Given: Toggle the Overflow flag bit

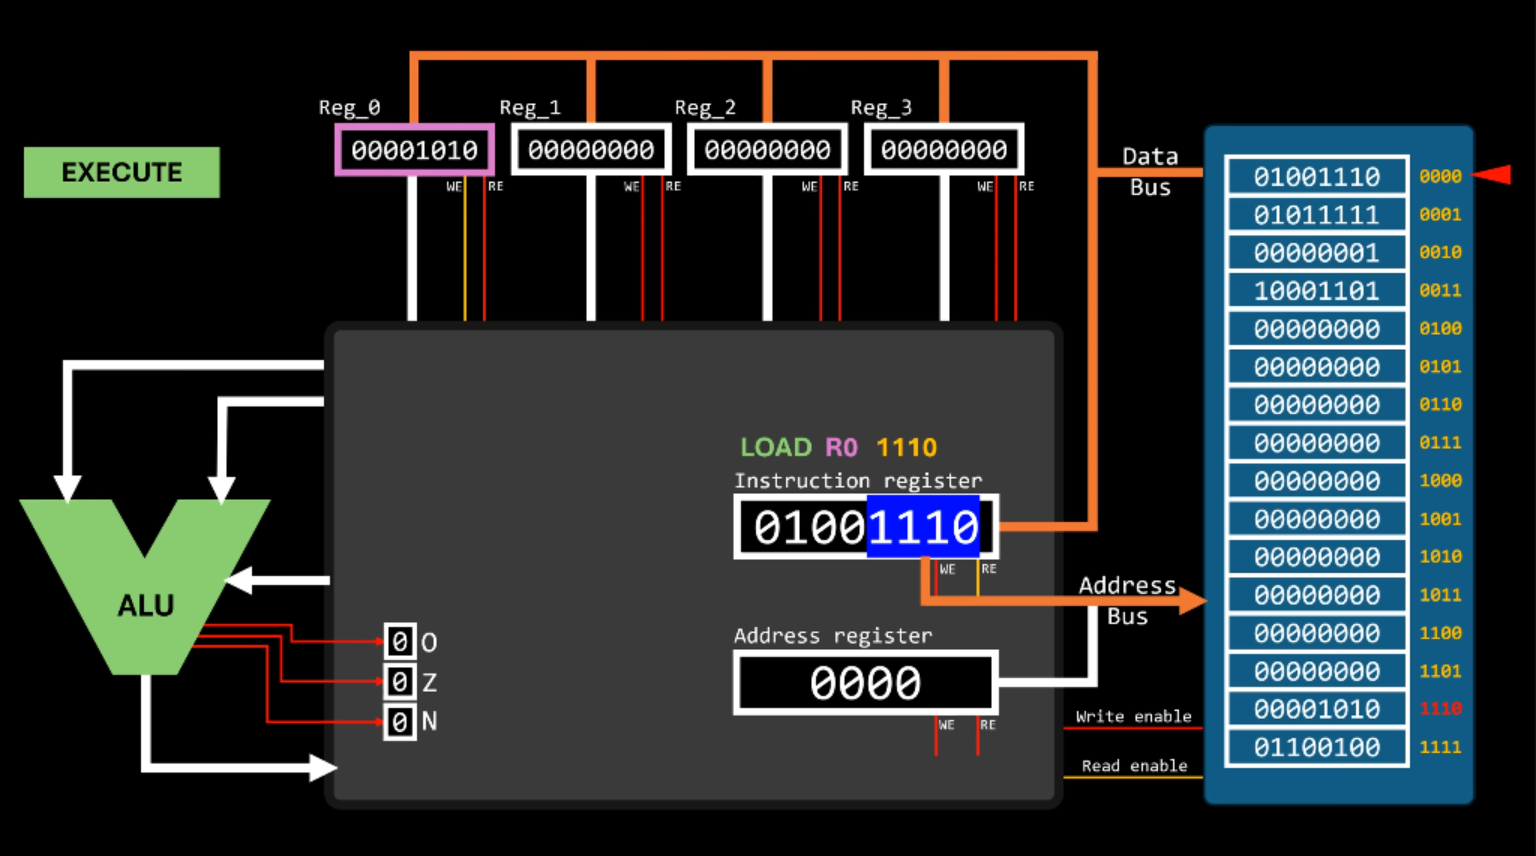Looking at the screenshot, I should click(400, 641).
